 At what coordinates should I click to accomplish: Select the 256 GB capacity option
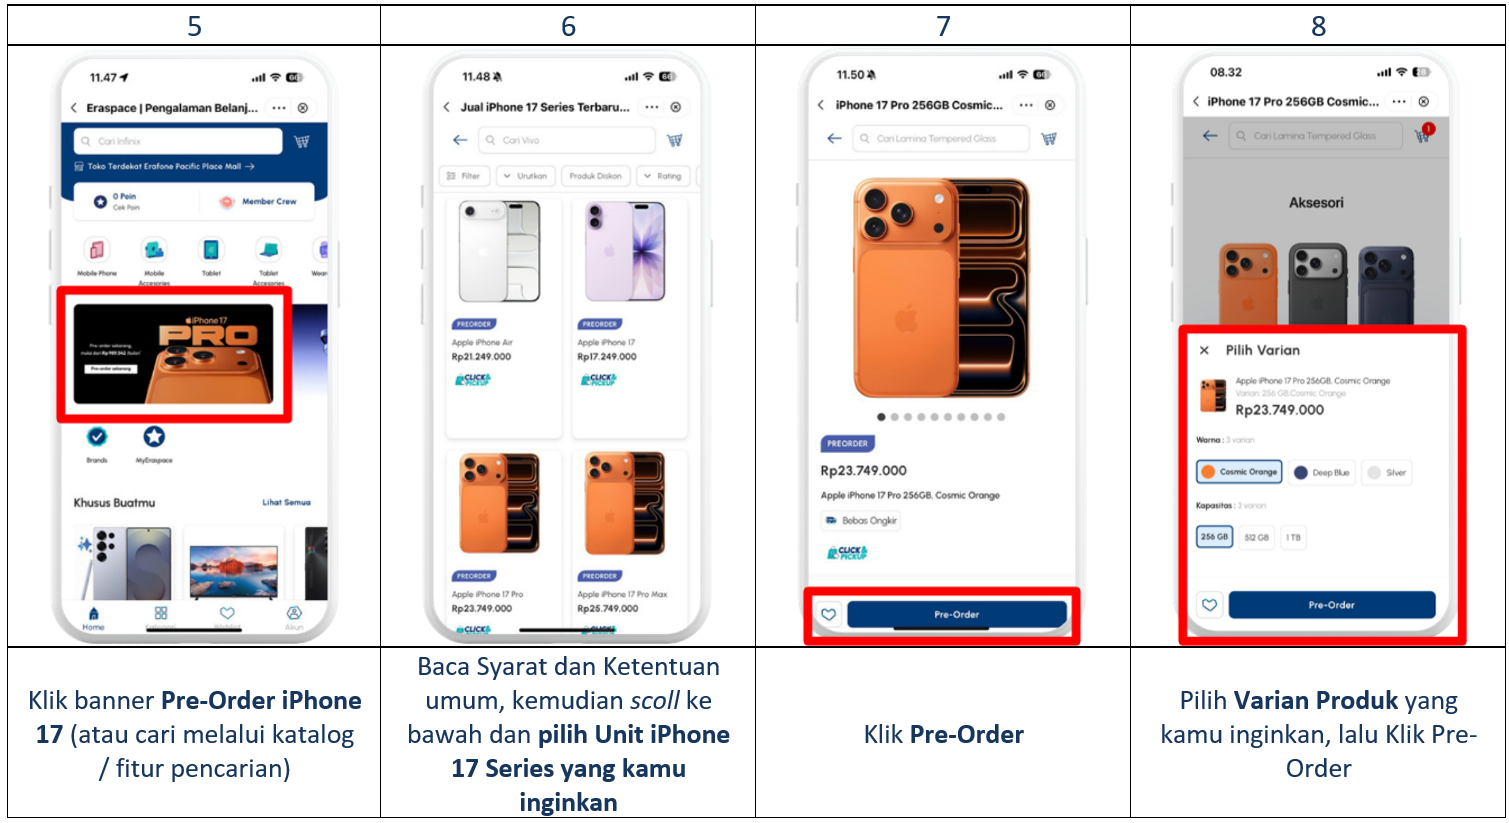point(1214,537)
